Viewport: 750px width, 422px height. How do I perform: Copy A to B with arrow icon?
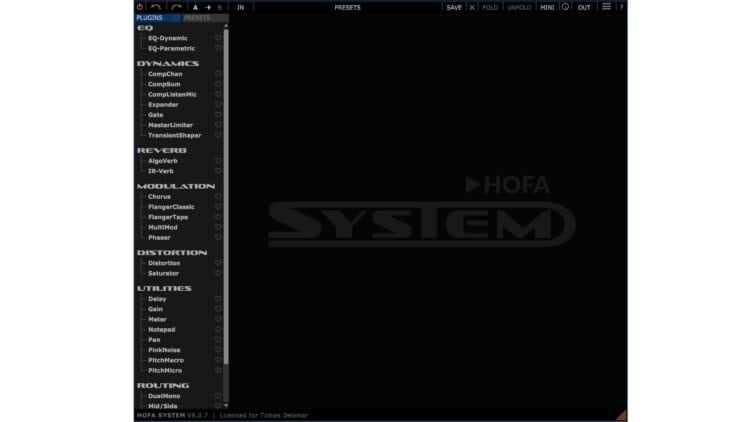pyautogui.click(x=208, y=8)
